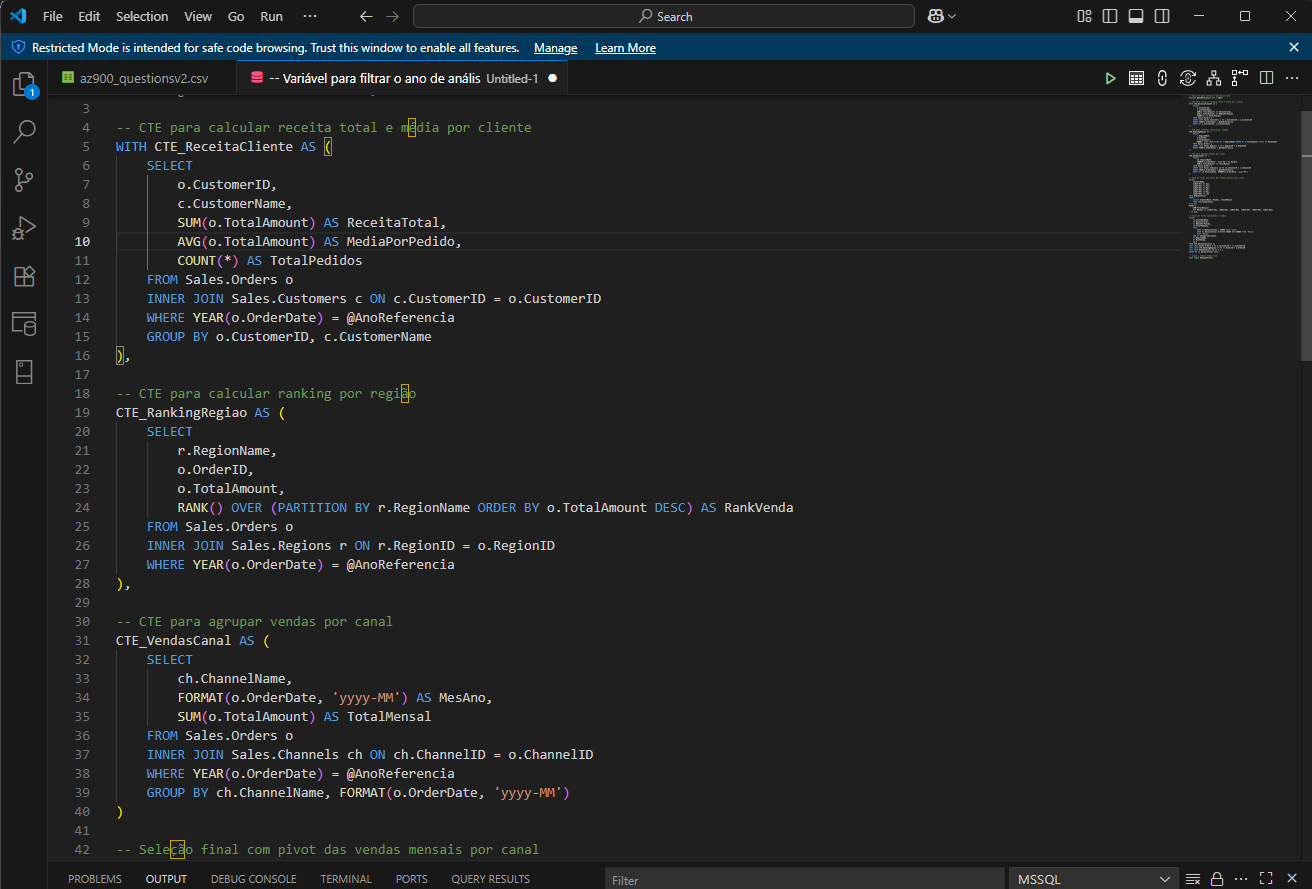Click the connected squares diagram icon
1312x889 pixels.
point(1240,78)
